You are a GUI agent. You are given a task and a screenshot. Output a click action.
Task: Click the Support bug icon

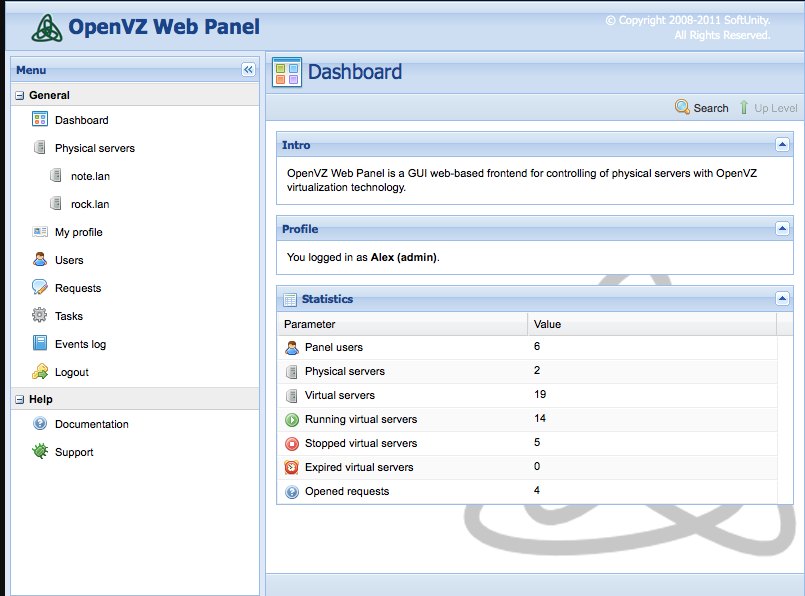click(x=40, y=451)
